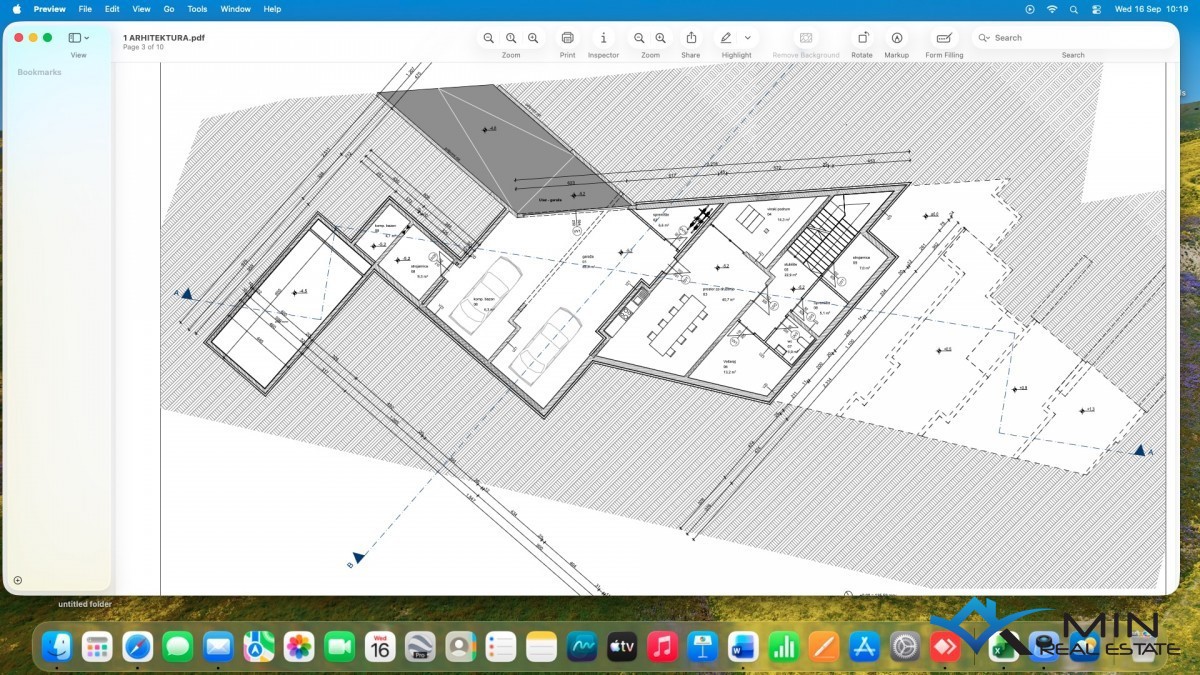Zoom in with the magnifier beside Print
Screen dimensions: 1200x675
click(x=533, y=38)
